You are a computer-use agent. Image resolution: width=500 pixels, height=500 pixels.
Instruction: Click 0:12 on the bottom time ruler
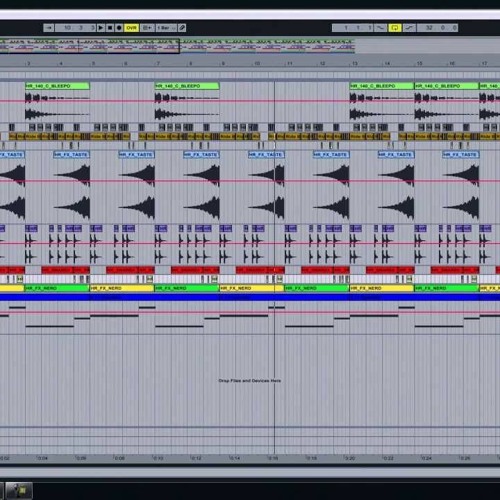196,458
